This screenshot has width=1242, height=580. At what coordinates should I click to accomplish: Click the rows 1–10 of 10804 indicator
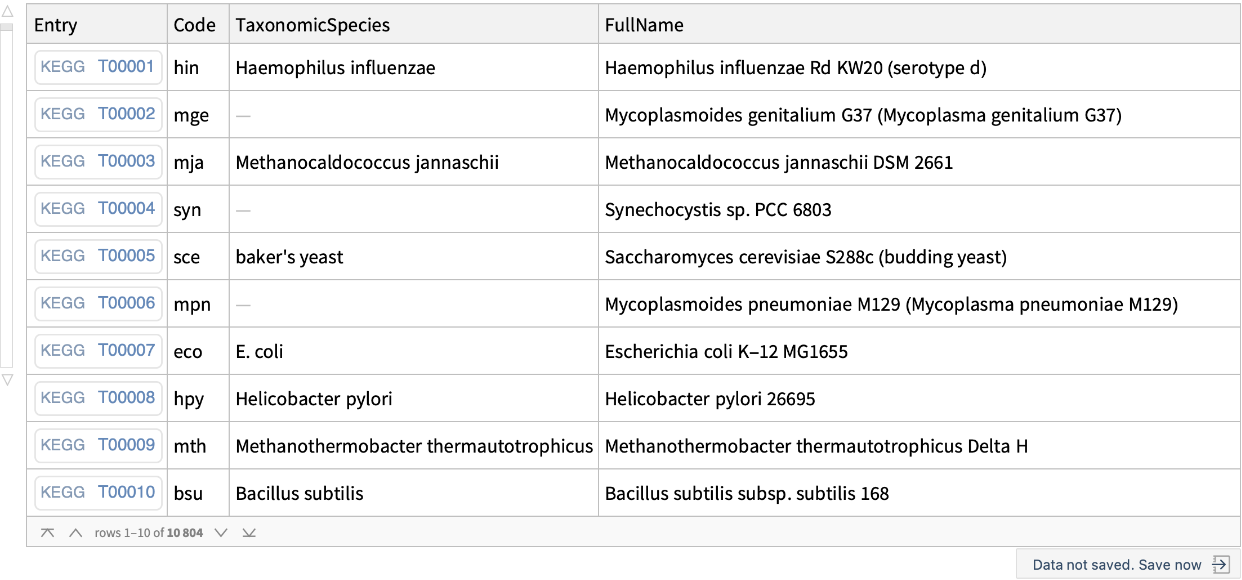pos(148,533)
